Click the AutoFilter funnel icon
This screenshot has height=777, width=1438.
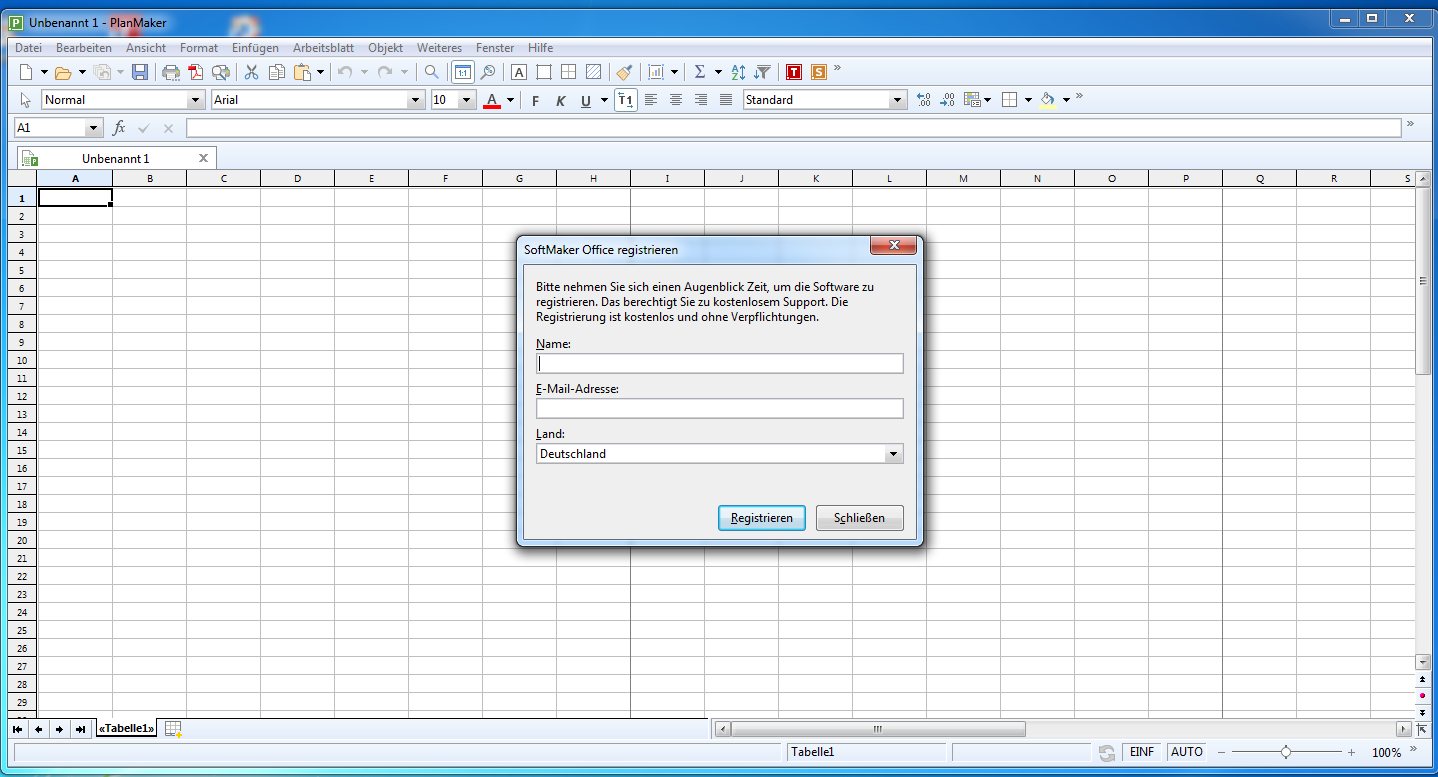[x=763, y=72]
